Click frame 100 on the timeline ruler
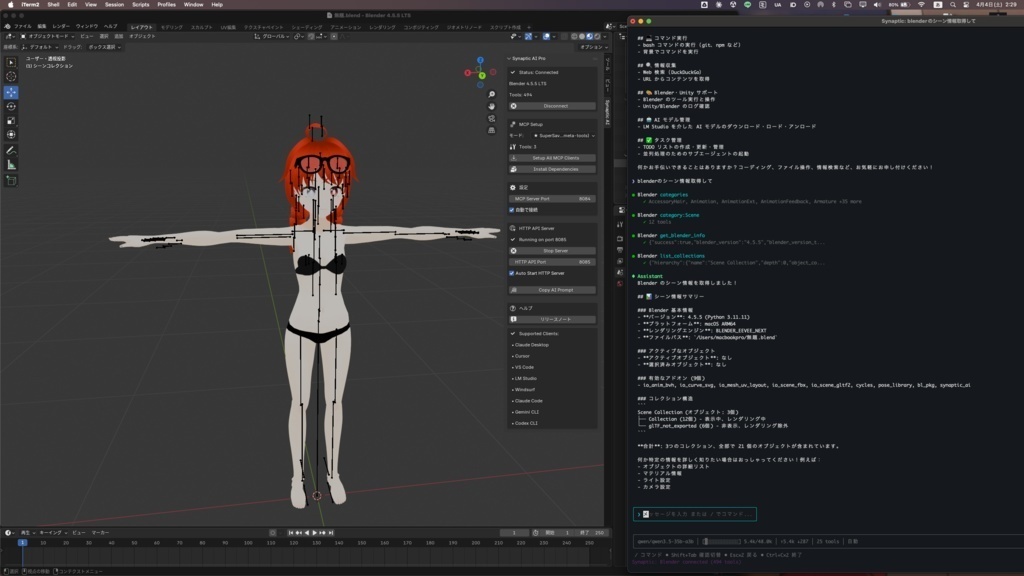 pos(248,542)
